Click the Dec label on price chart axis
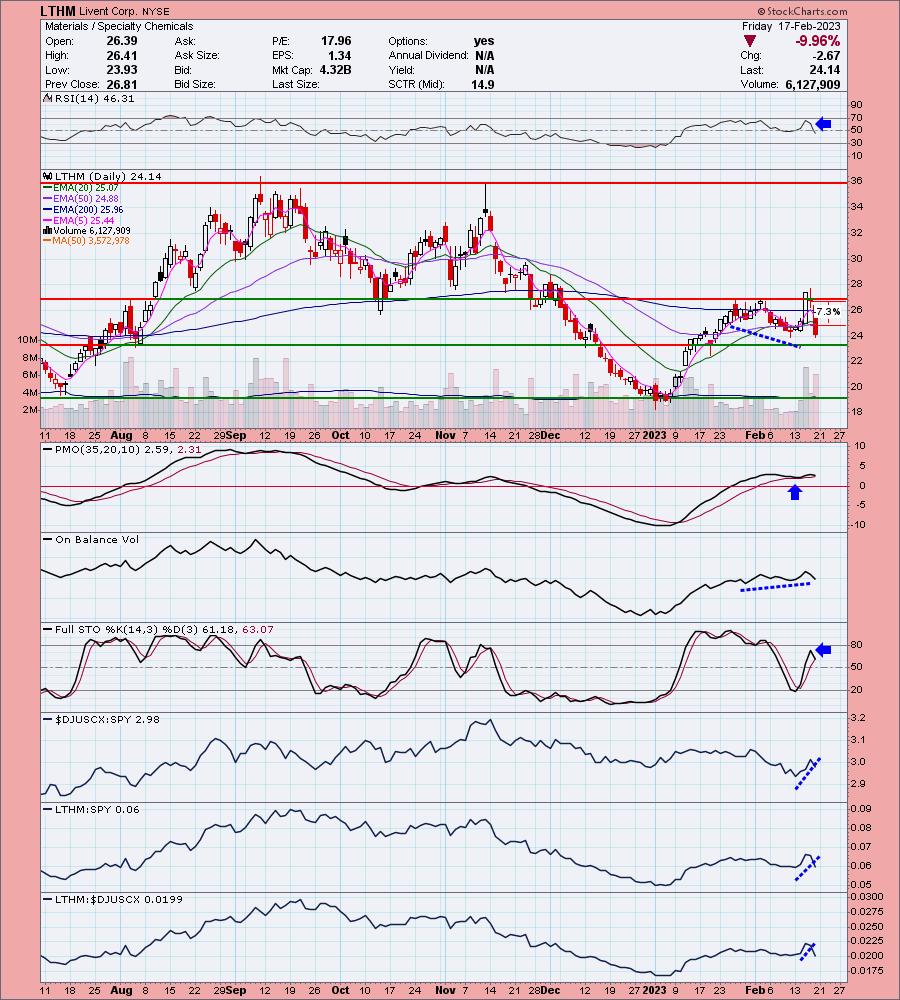Image resolution: width=900 pixels, height=1000 pixels. (550, 436)
